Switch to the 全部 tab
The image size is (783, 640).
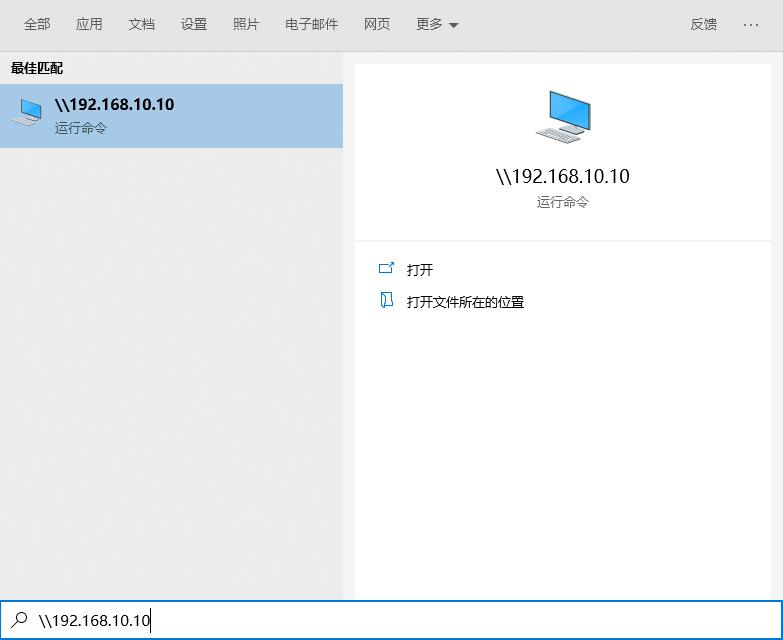click(37, 24)
